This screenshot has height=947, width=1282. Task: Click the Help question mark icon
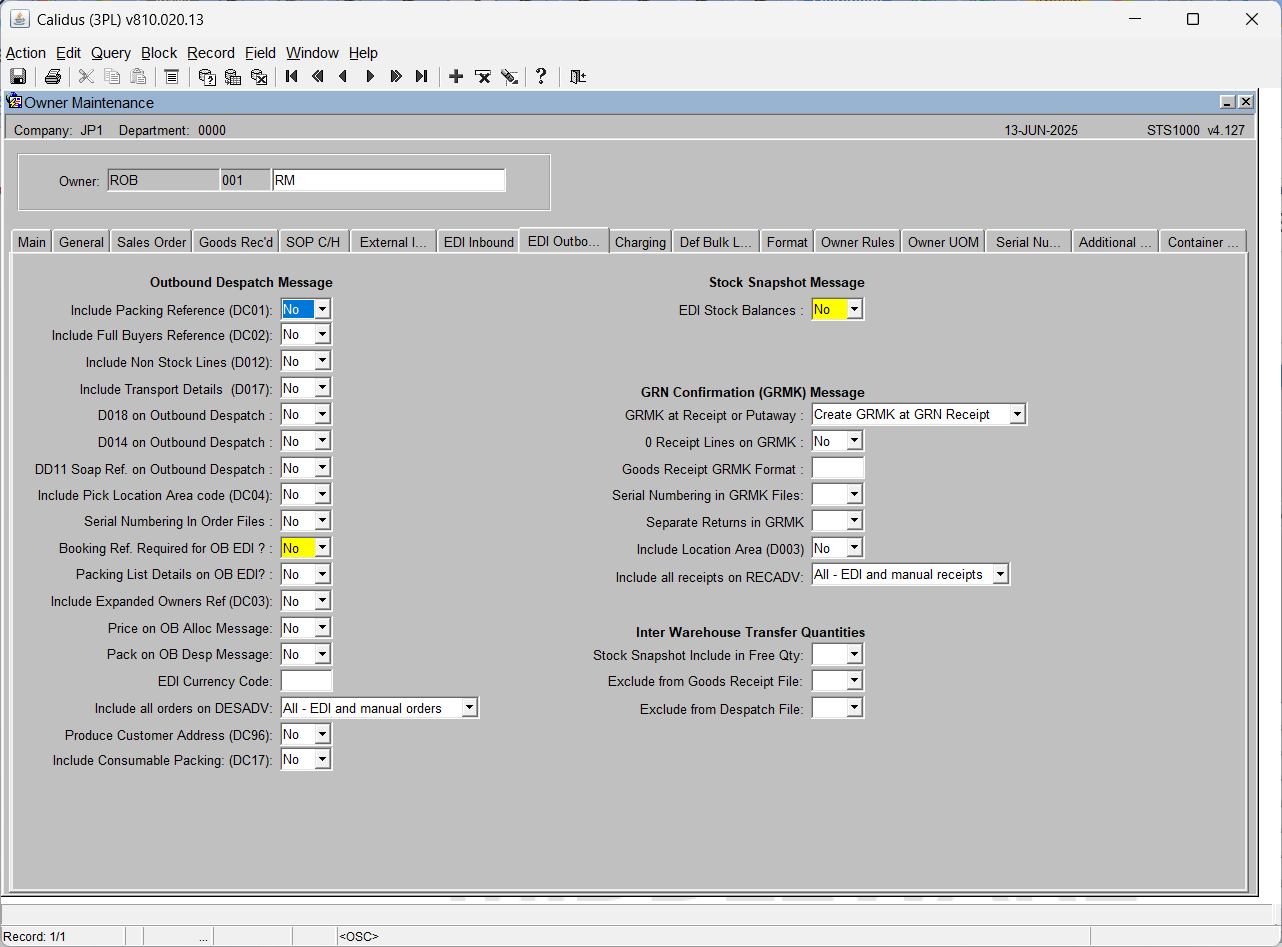click(541, 77)
